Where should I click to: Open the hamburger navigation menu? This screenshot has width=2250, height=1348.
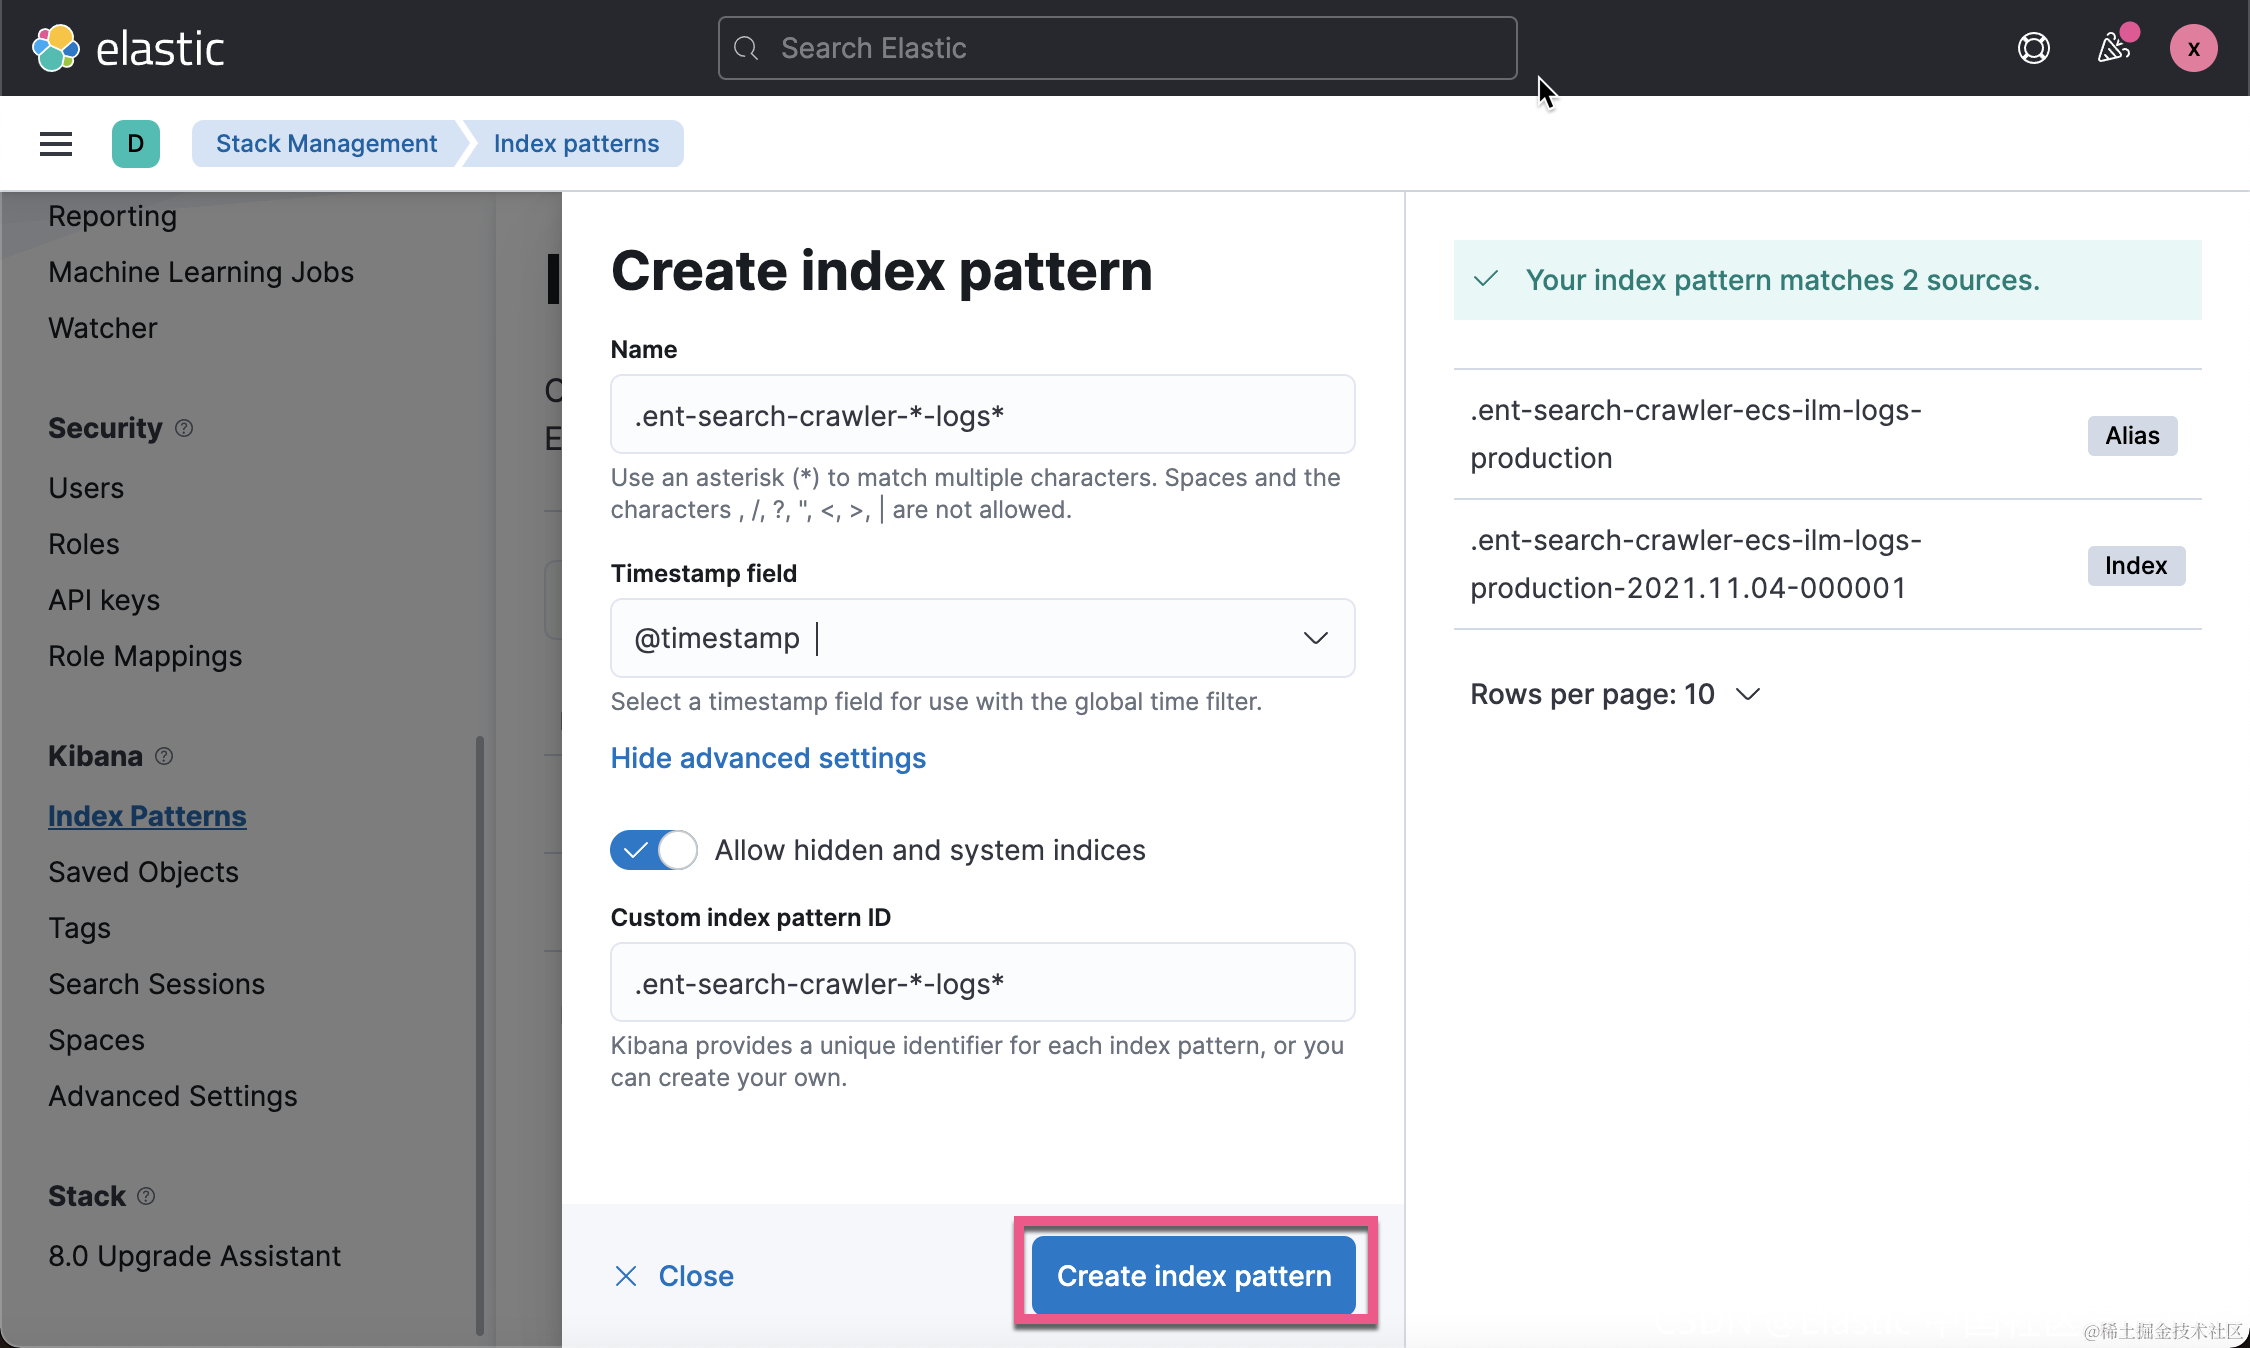click(56, 144)
